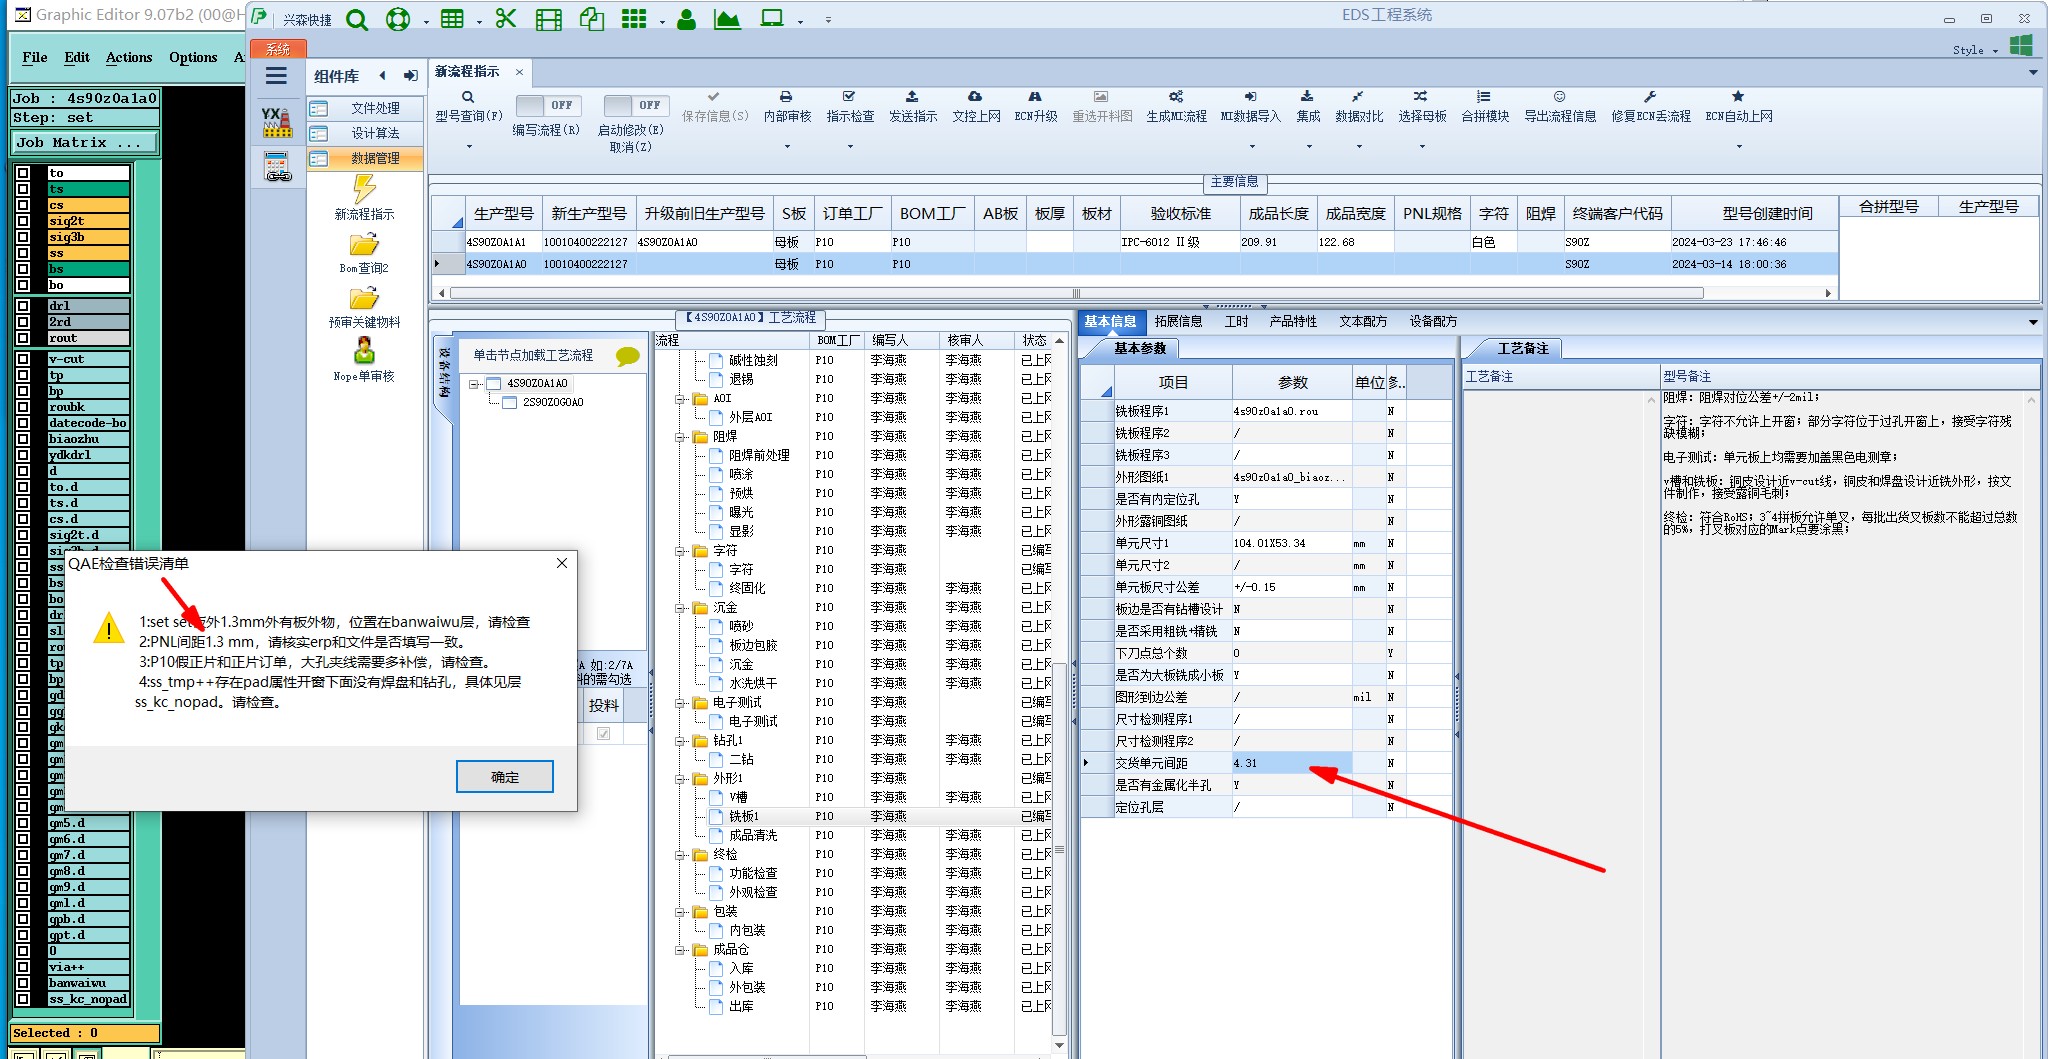Click 预审关键物料 folder shortcut

[x=364, y=308]
